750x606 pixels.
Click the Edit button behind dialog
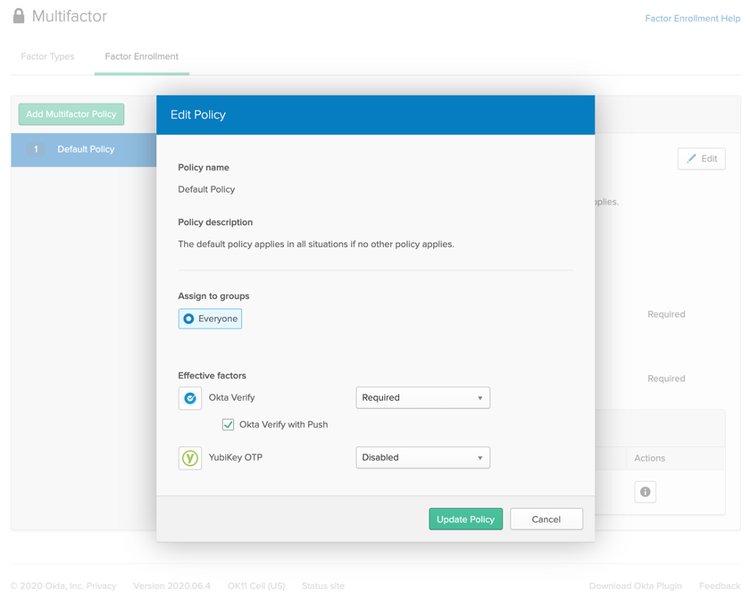click(x=701, y=158)
